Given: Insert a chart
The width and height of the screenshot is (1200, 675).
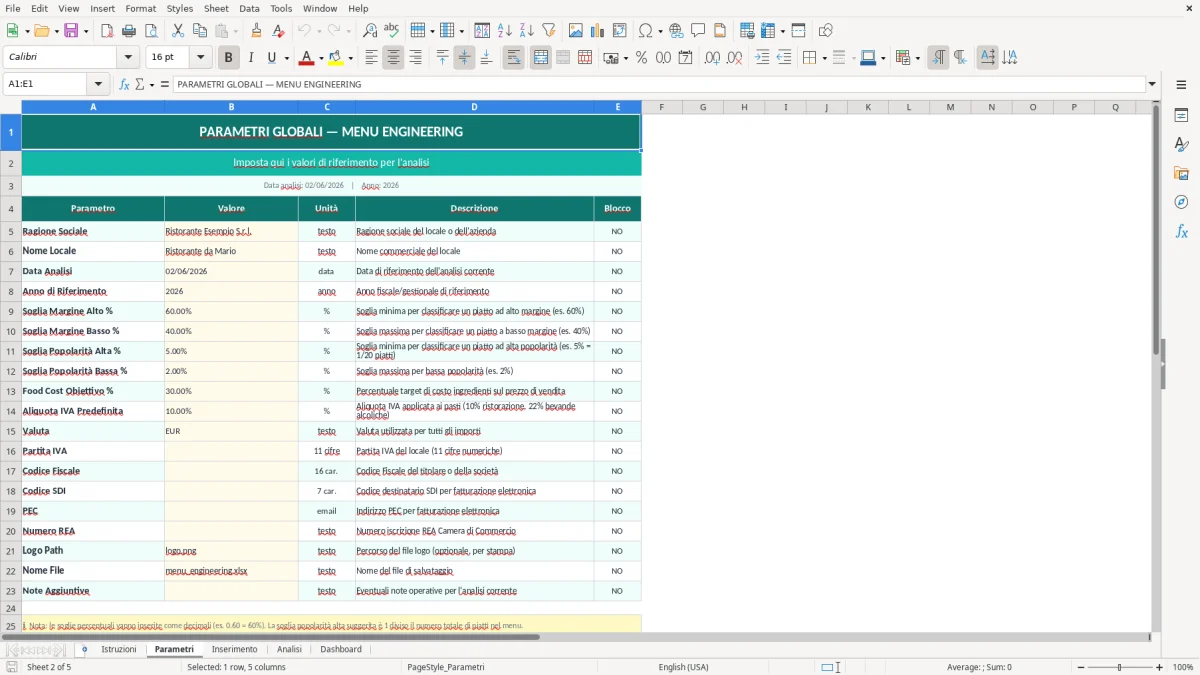Looking at the screenshot, I should (598, 31).
